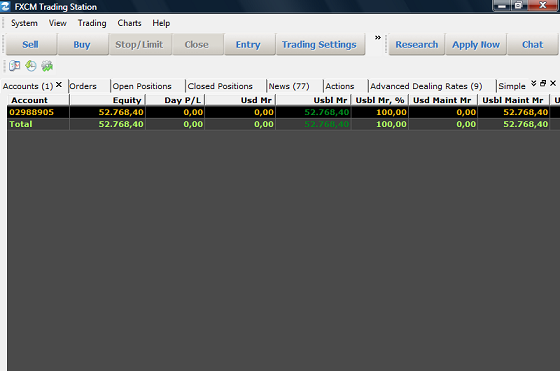Show more toolbar buttons via » overflow

378,37
